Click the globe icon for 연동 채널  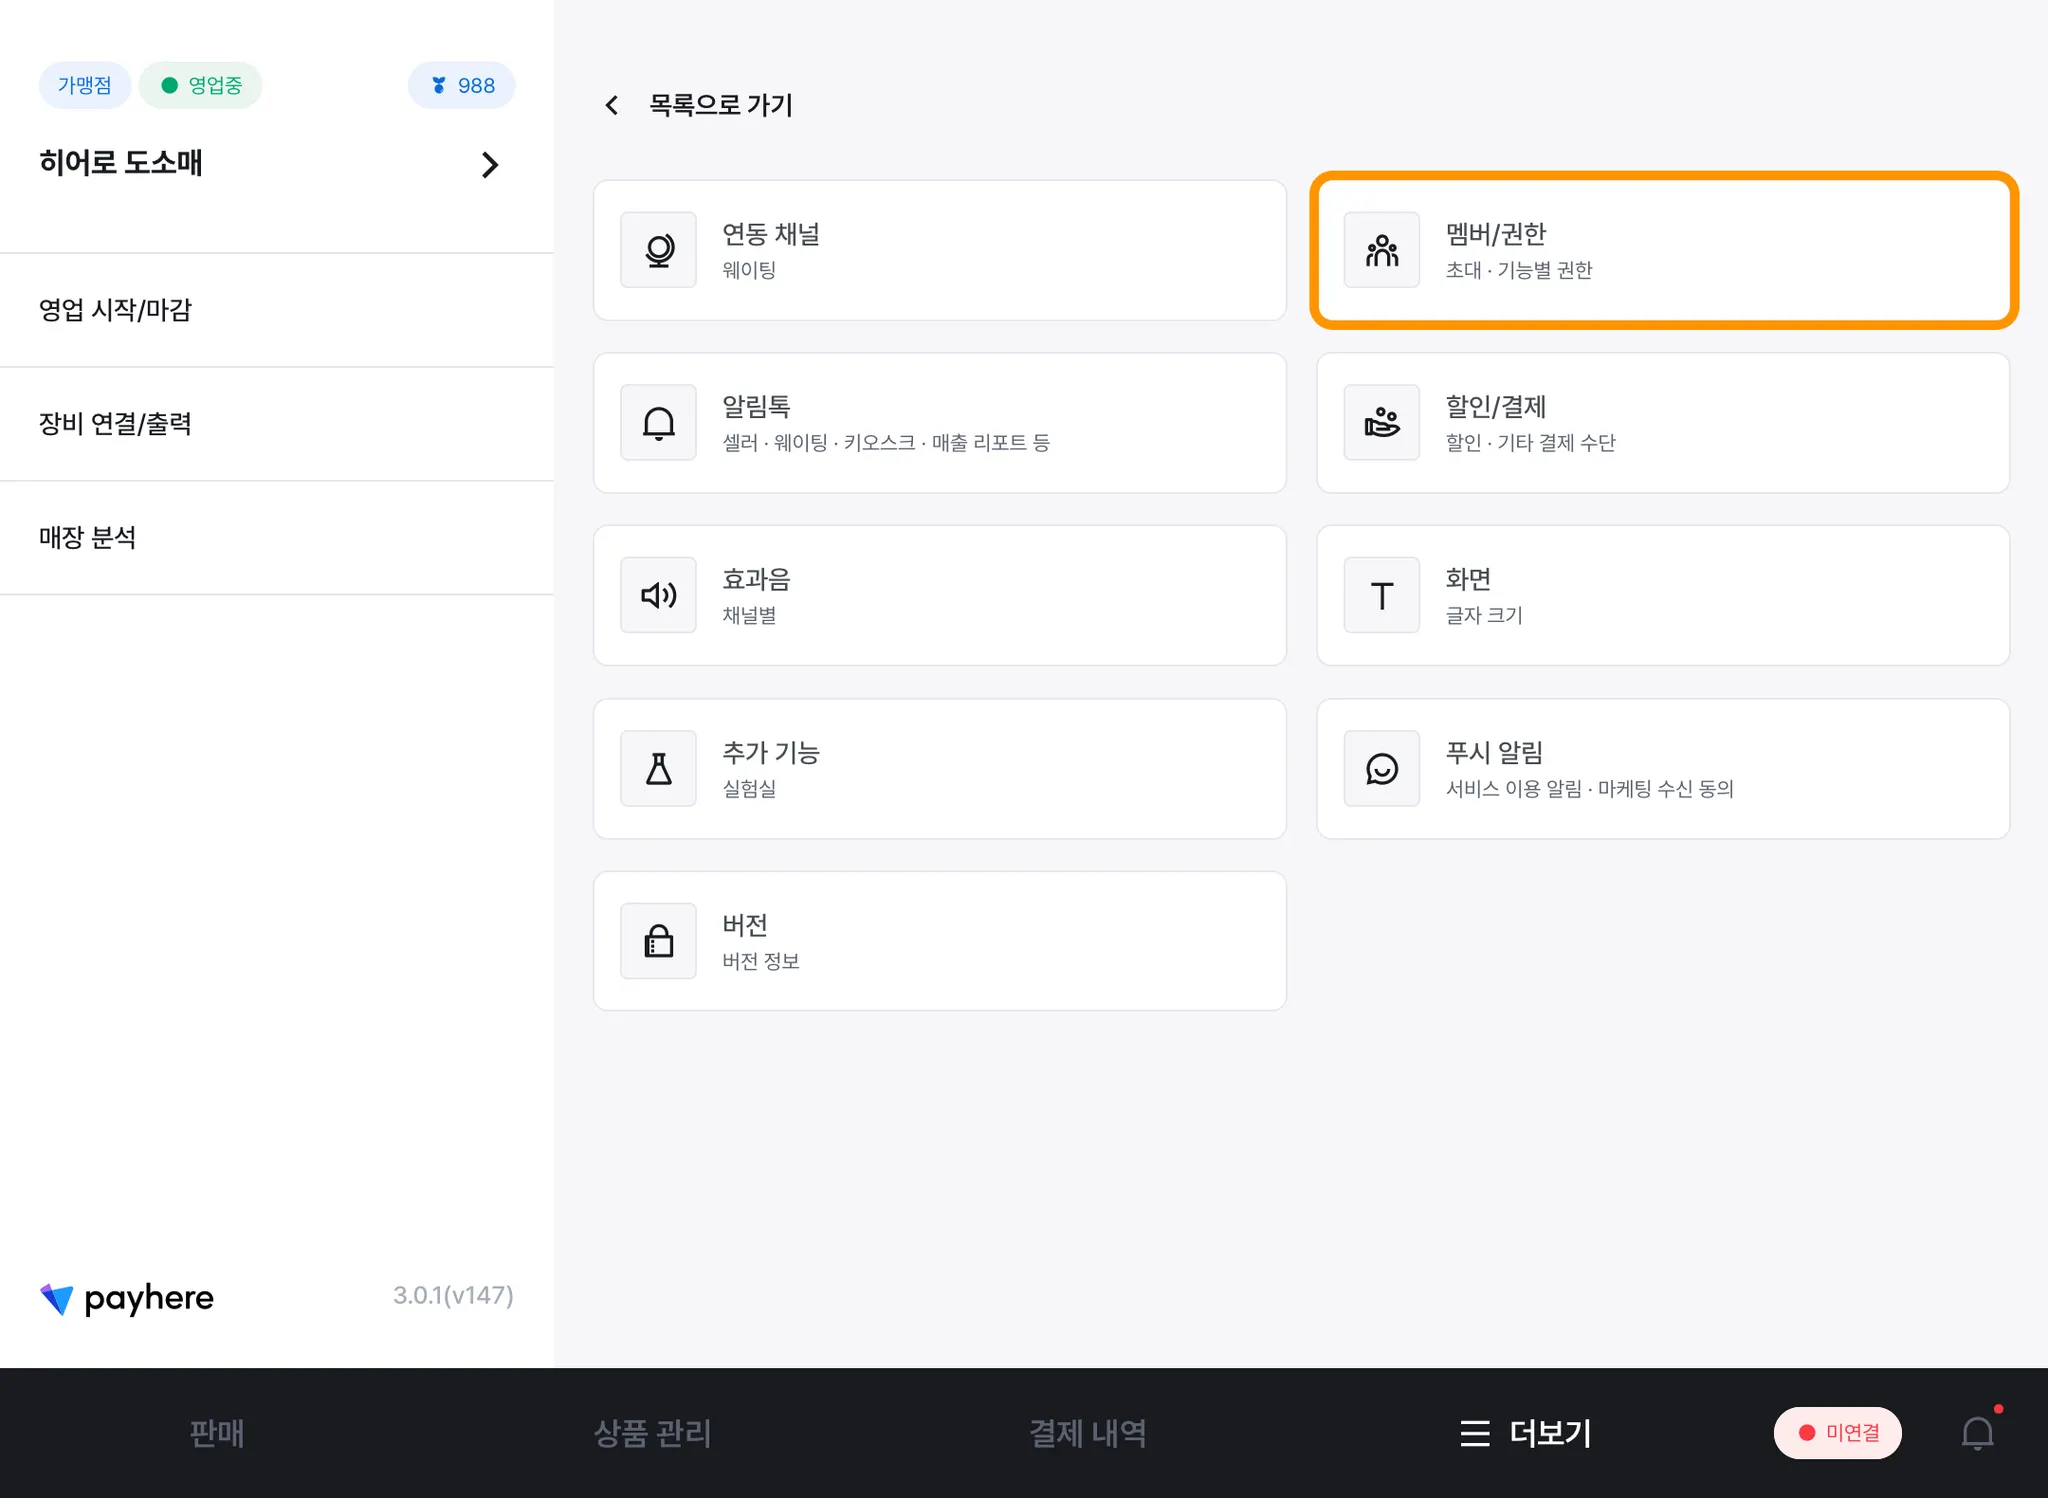pos(658,250)
